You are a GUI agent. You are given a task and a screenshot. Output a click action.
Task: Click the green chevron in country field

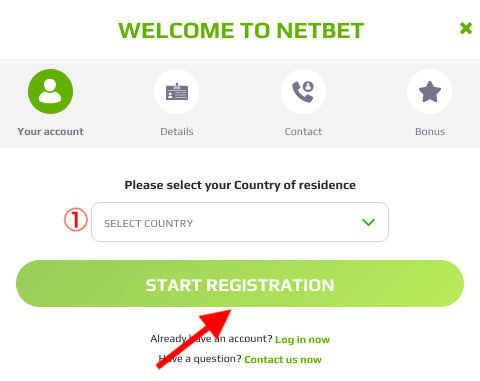pos(368,222)
